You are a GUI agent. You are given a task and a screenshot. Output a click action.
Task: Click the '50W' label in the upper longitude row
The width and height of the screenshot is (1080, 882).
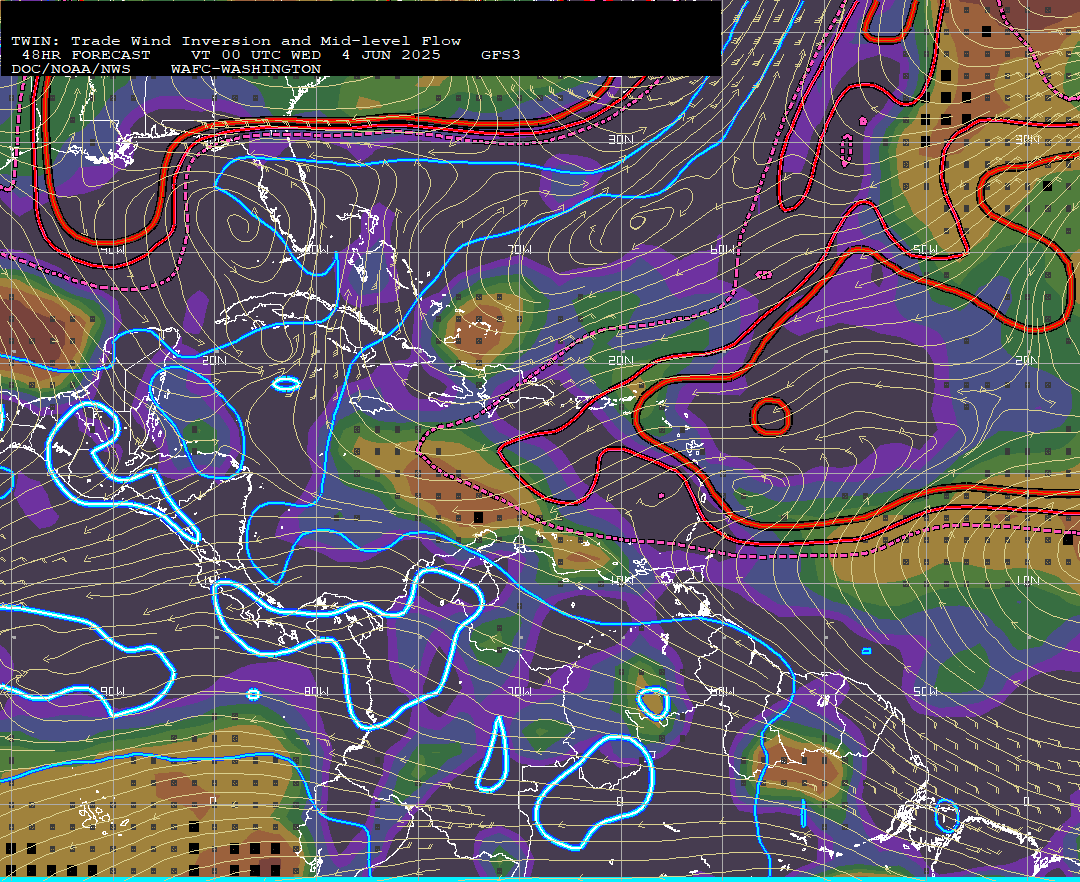click(925, 249)
